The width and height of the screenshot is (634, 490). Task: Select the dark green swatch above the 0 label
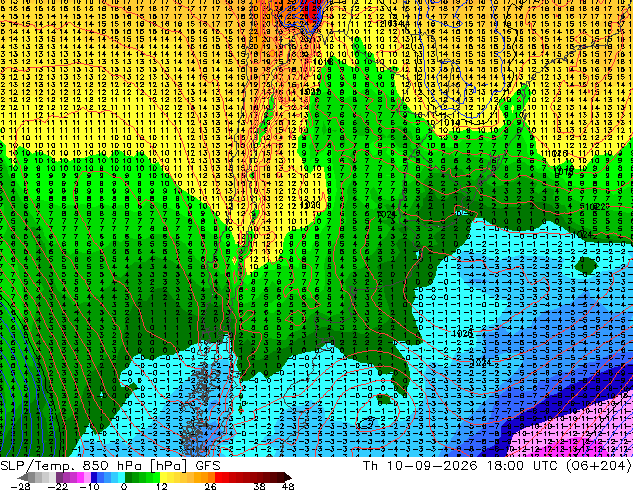(129, 477)
